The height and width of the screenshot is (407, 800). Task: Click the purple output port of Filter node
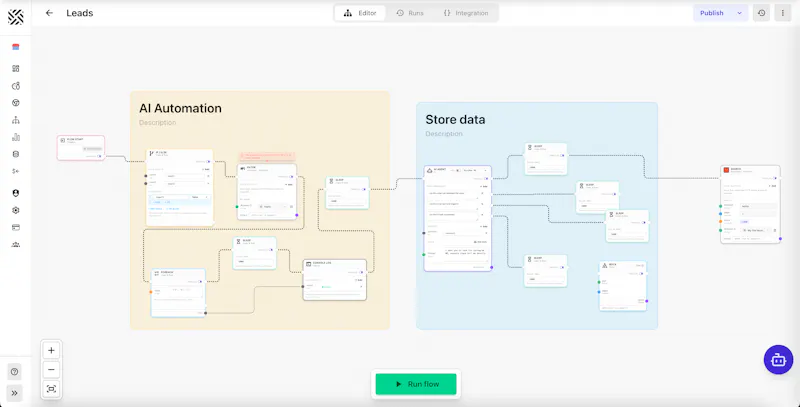click(x=296, y=215)
